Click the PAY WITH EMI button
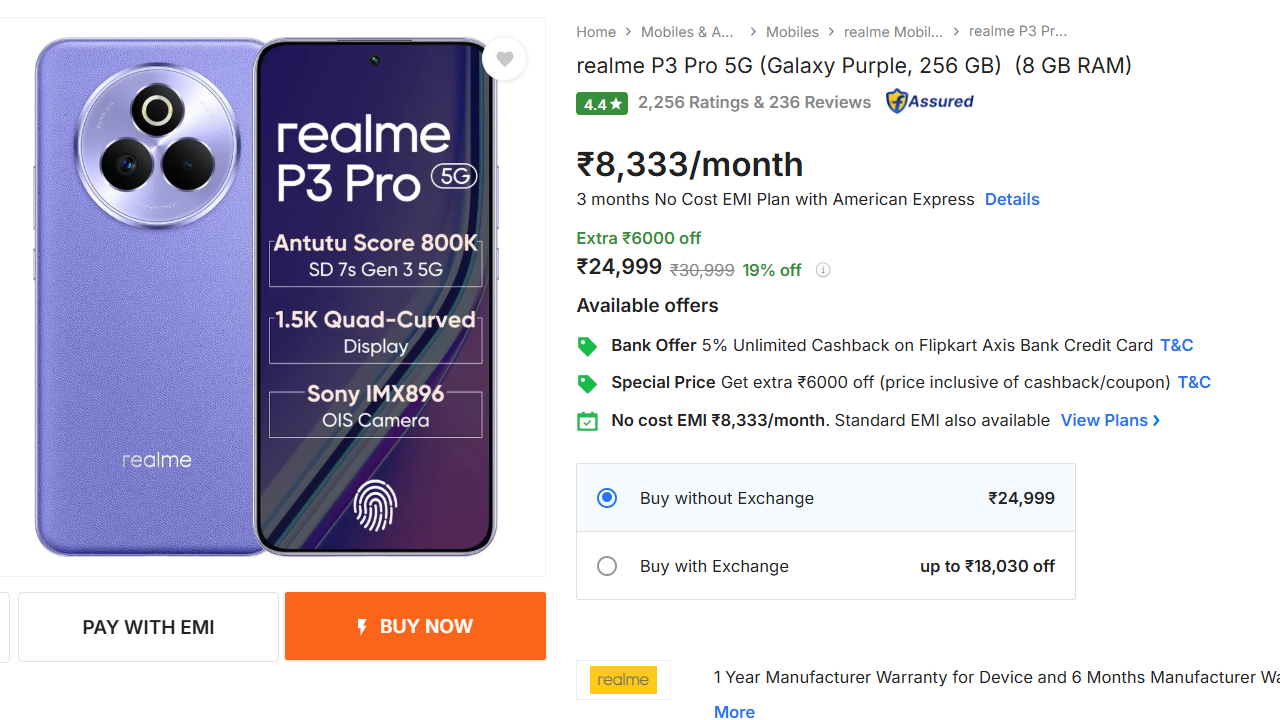The image size is (1280, 720). tap(148, 626)
